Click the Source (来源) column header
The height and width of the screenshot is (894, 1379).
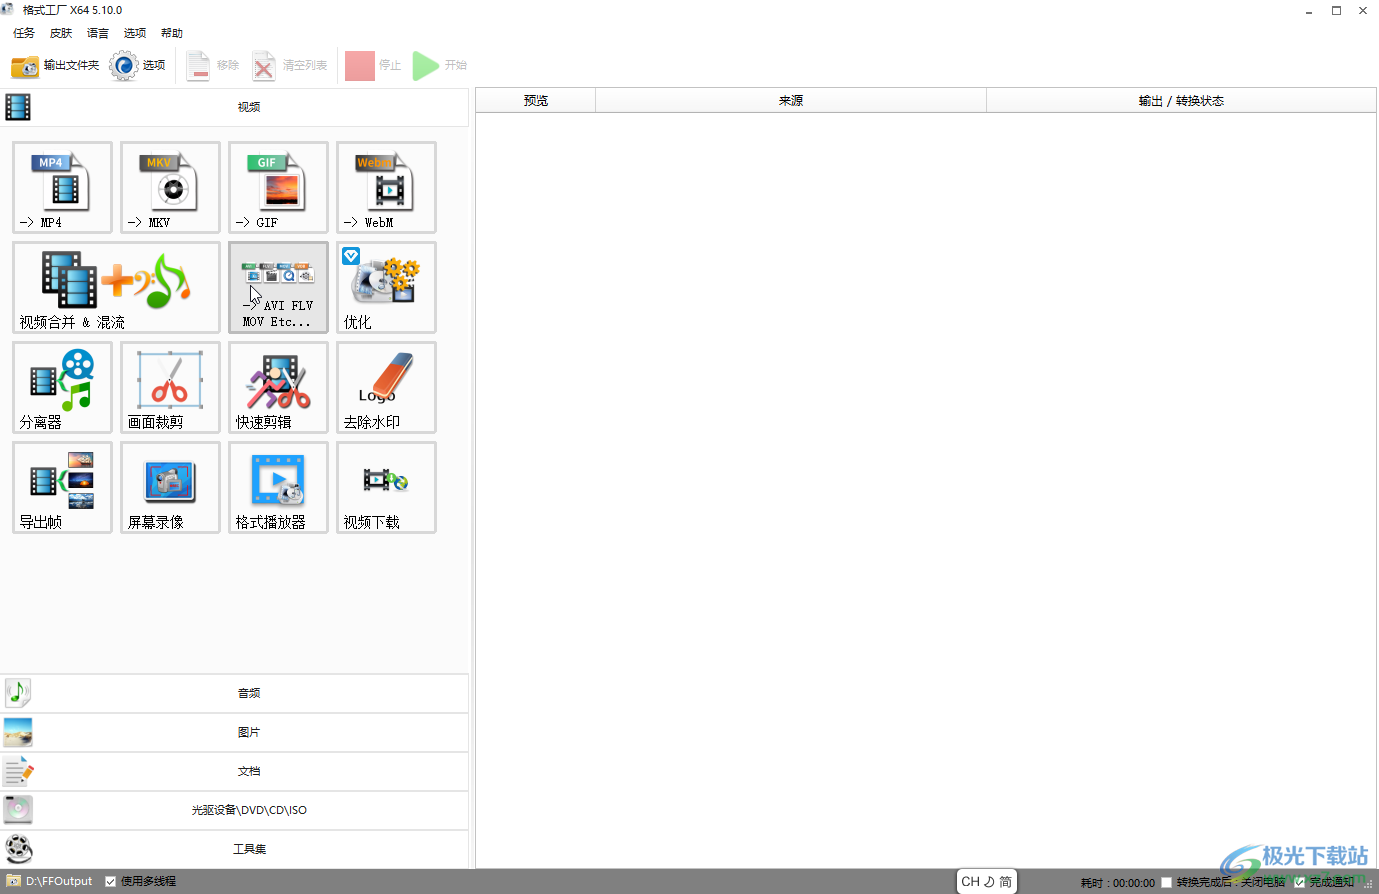(x=791, y=101)
